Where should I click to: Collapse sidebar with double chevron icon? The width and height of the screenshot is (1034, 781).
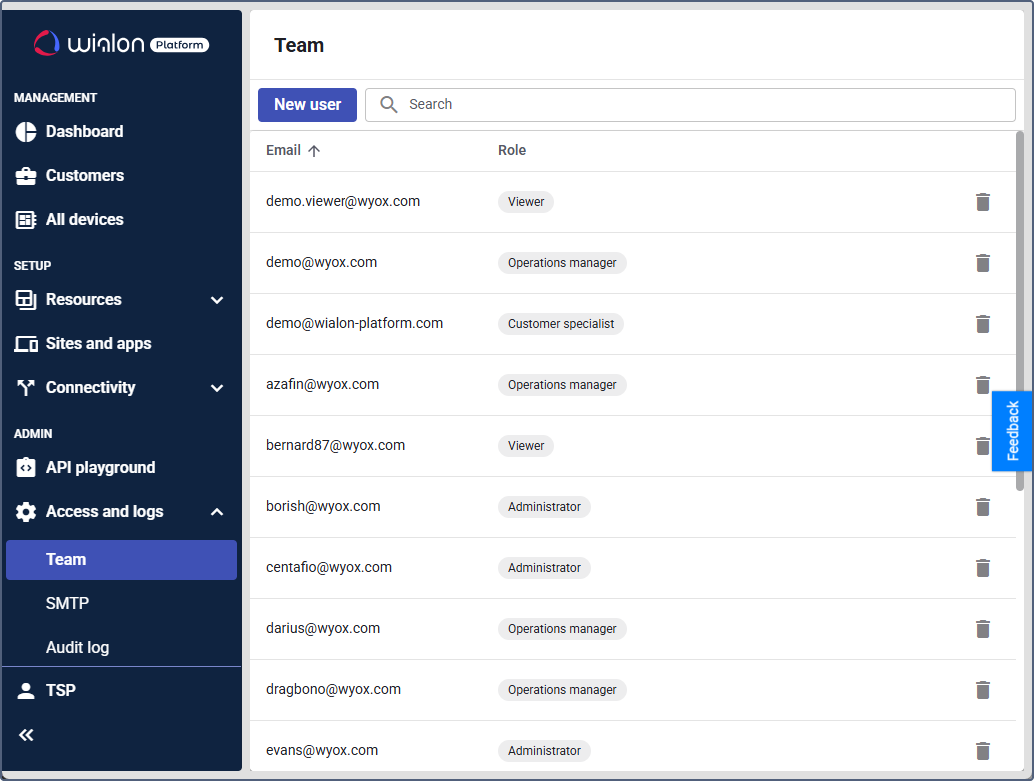coord(26,735)
